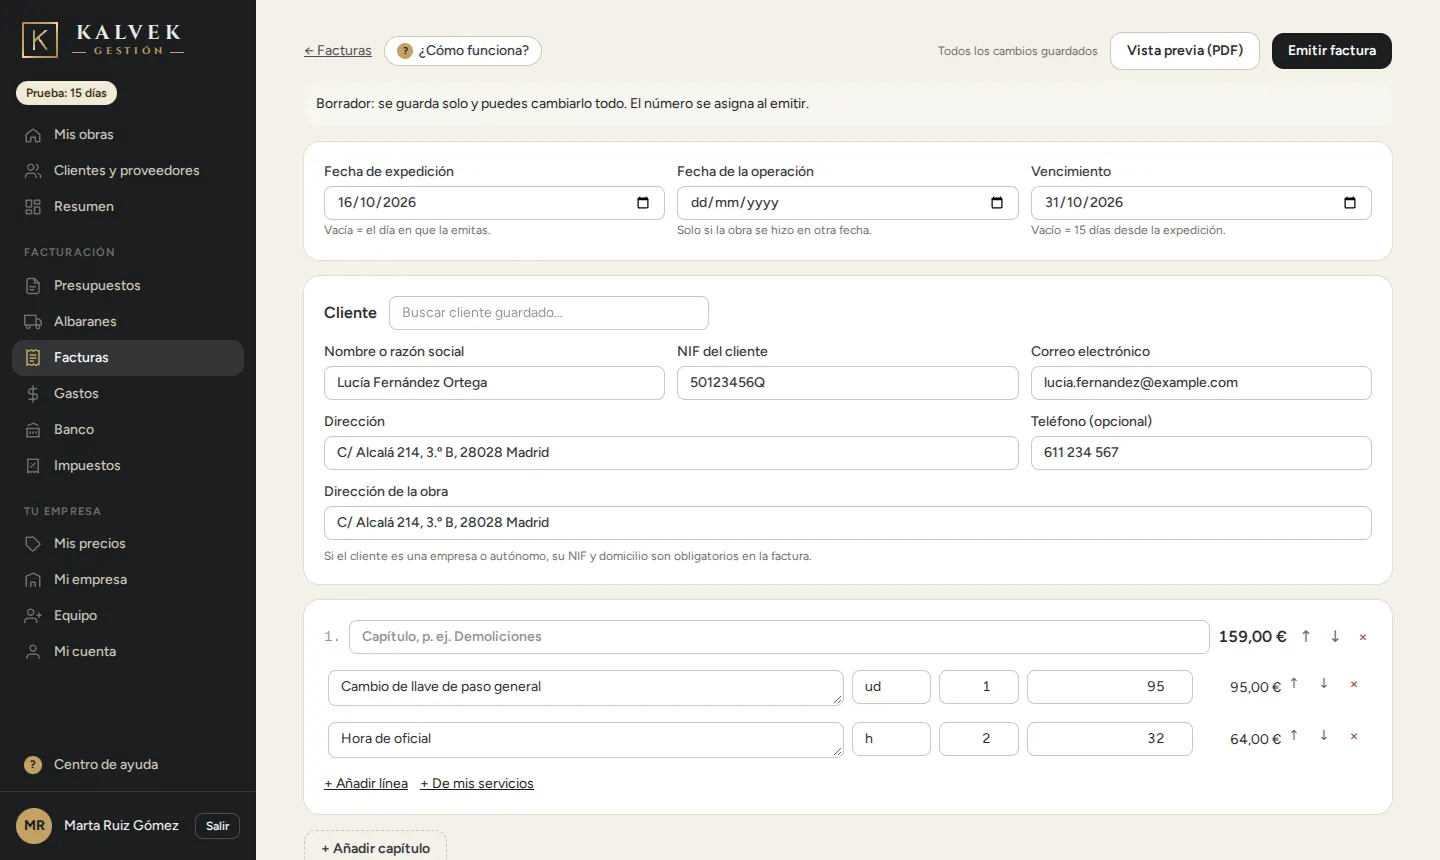Move chapter 1 down with arrow
1440x860 pixels.
pos(1335,637)
